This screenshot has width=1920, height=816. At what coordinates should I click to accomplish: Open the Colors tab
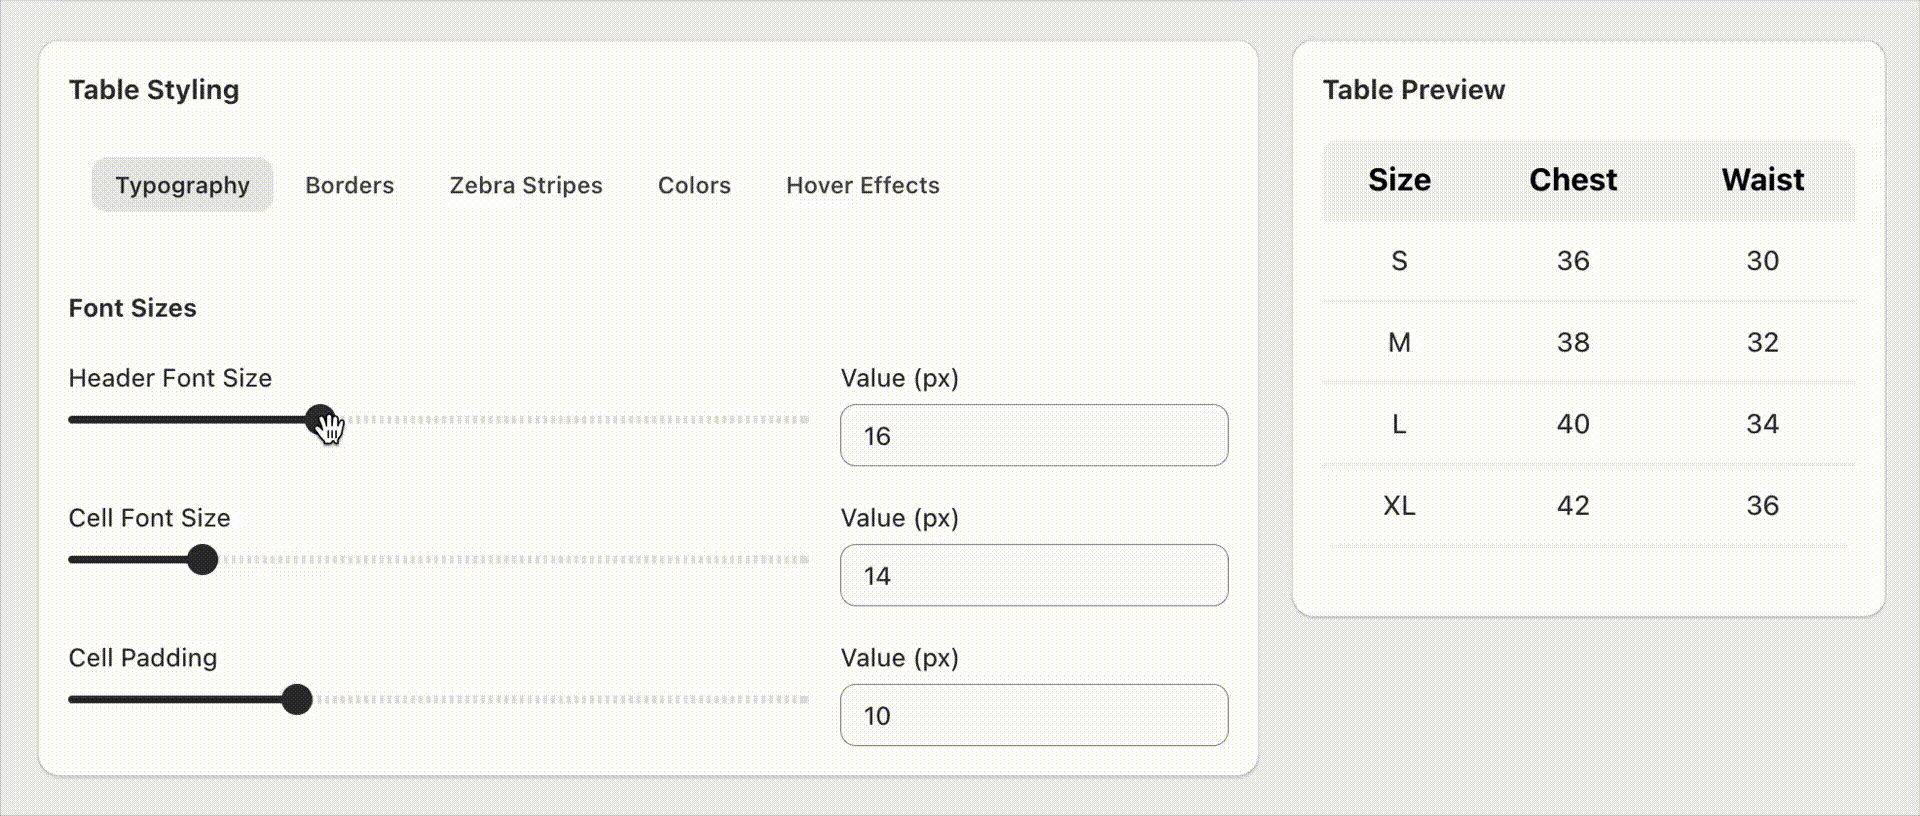coord(694,185)
